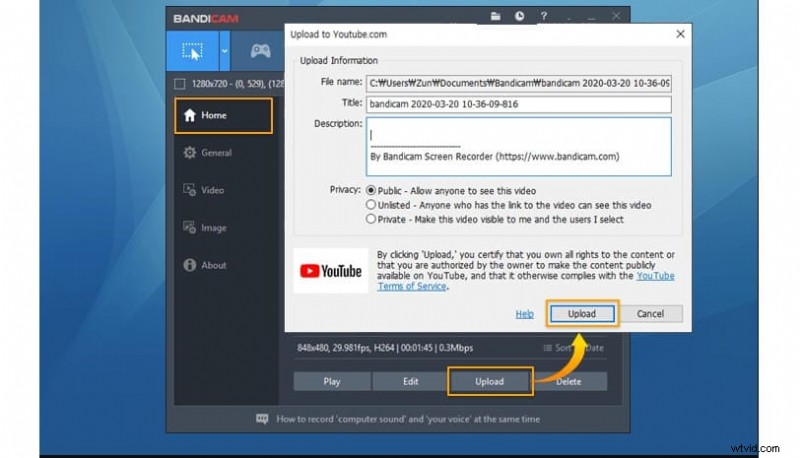800x458 pixels.
Task: Click the General gear icon
Action: coord(189,152)
